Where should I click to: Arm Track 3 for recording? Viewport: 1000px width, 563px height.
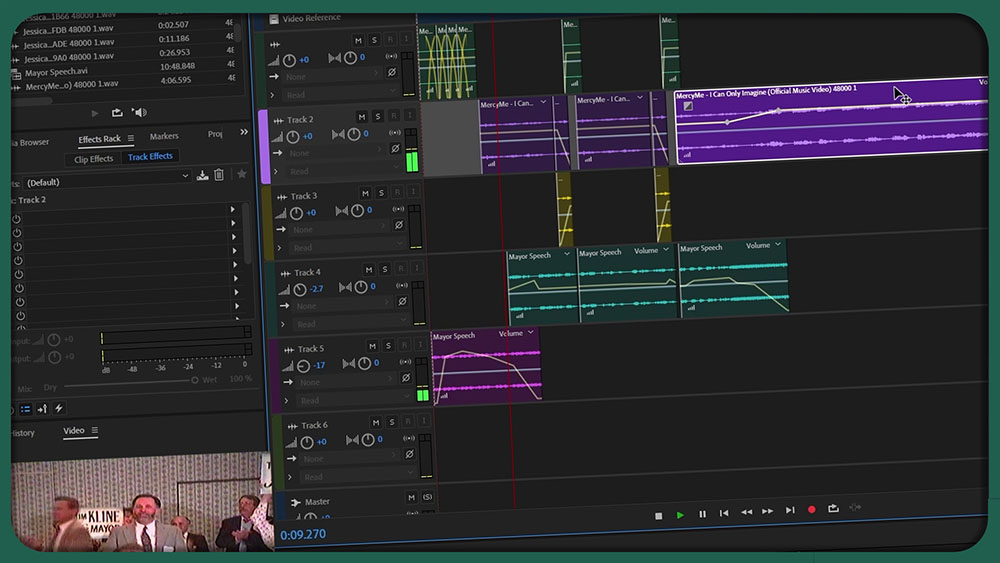pos(397,192)
